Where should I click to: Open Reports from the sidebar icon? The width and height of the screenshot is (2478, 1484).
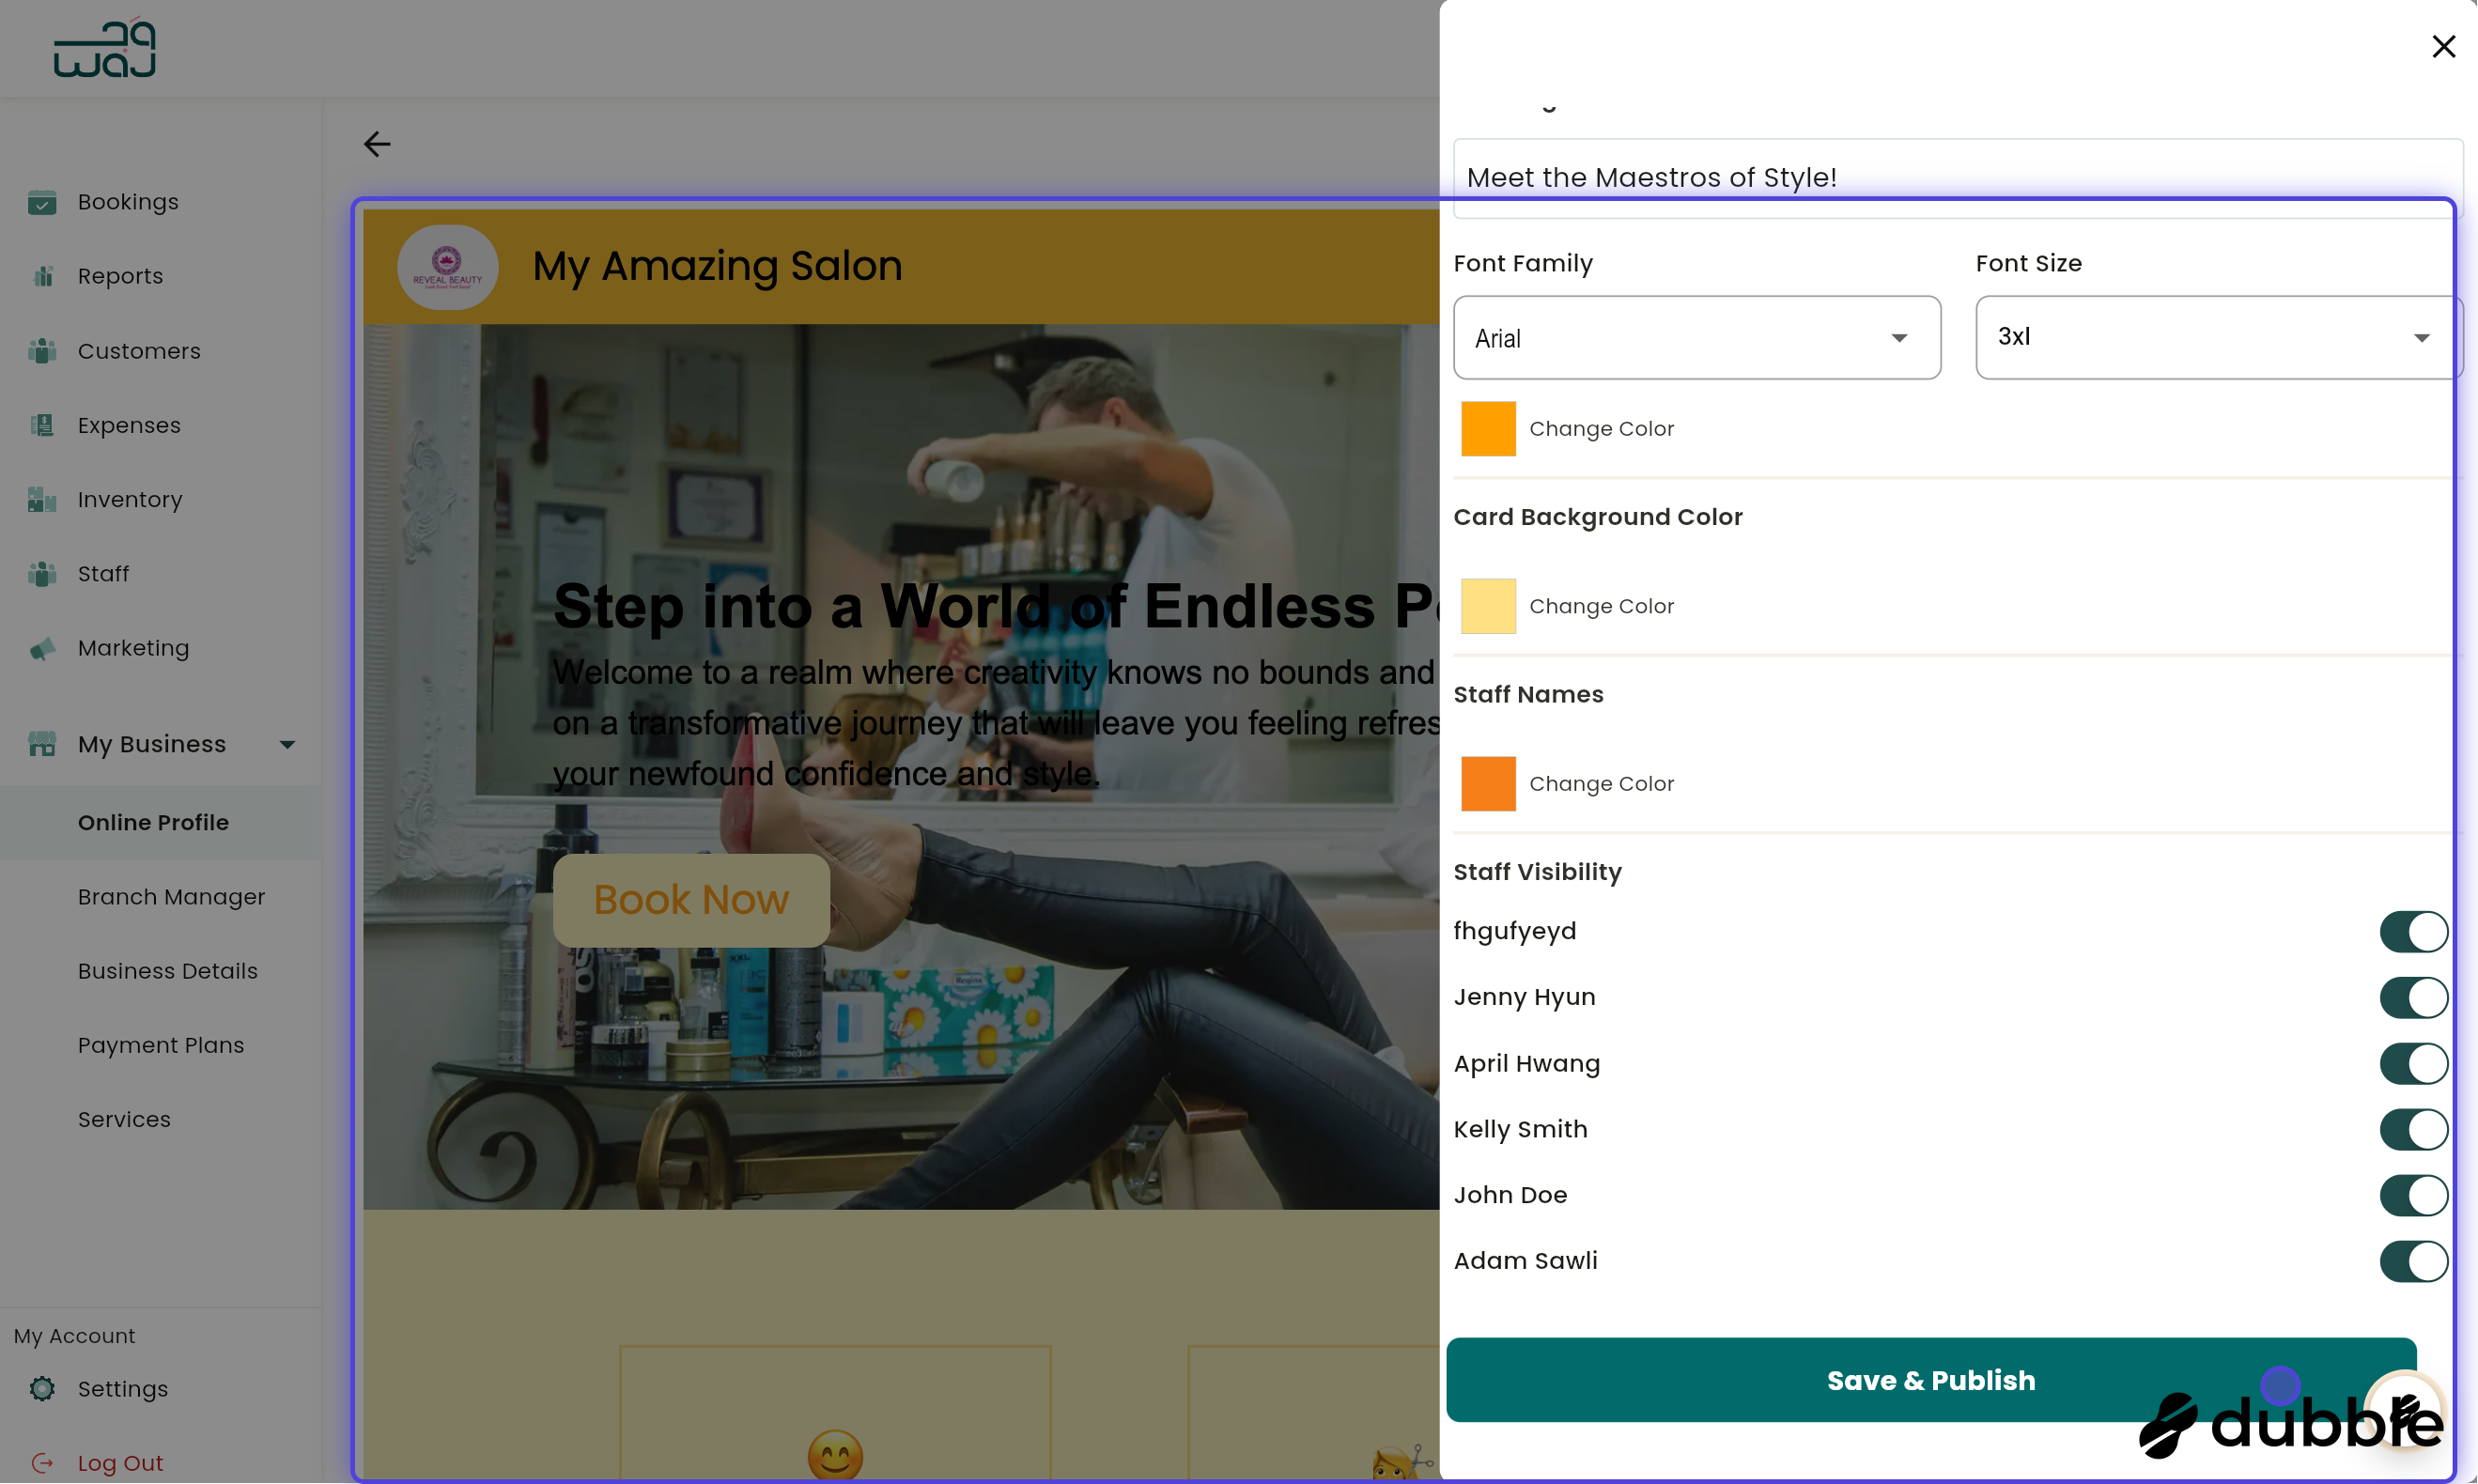pos(42,276)
